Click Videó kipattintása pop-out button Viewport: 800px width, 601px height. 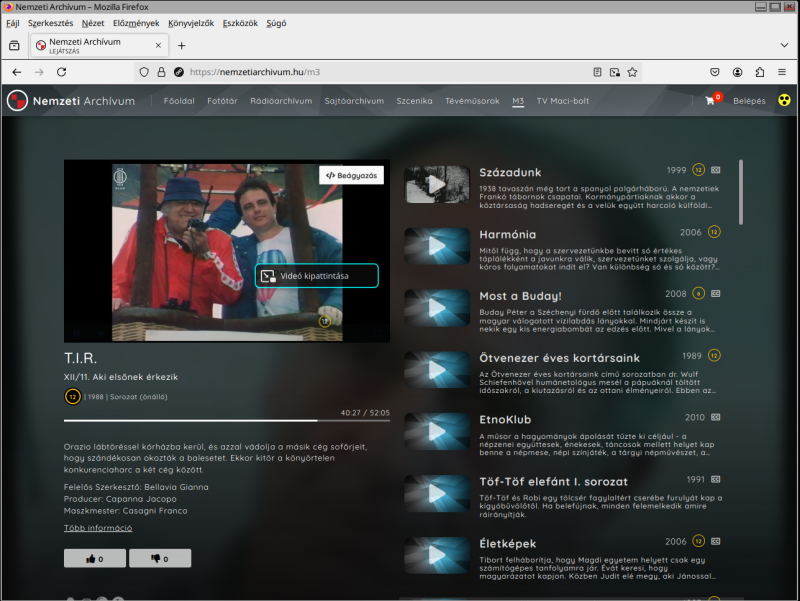317,276
